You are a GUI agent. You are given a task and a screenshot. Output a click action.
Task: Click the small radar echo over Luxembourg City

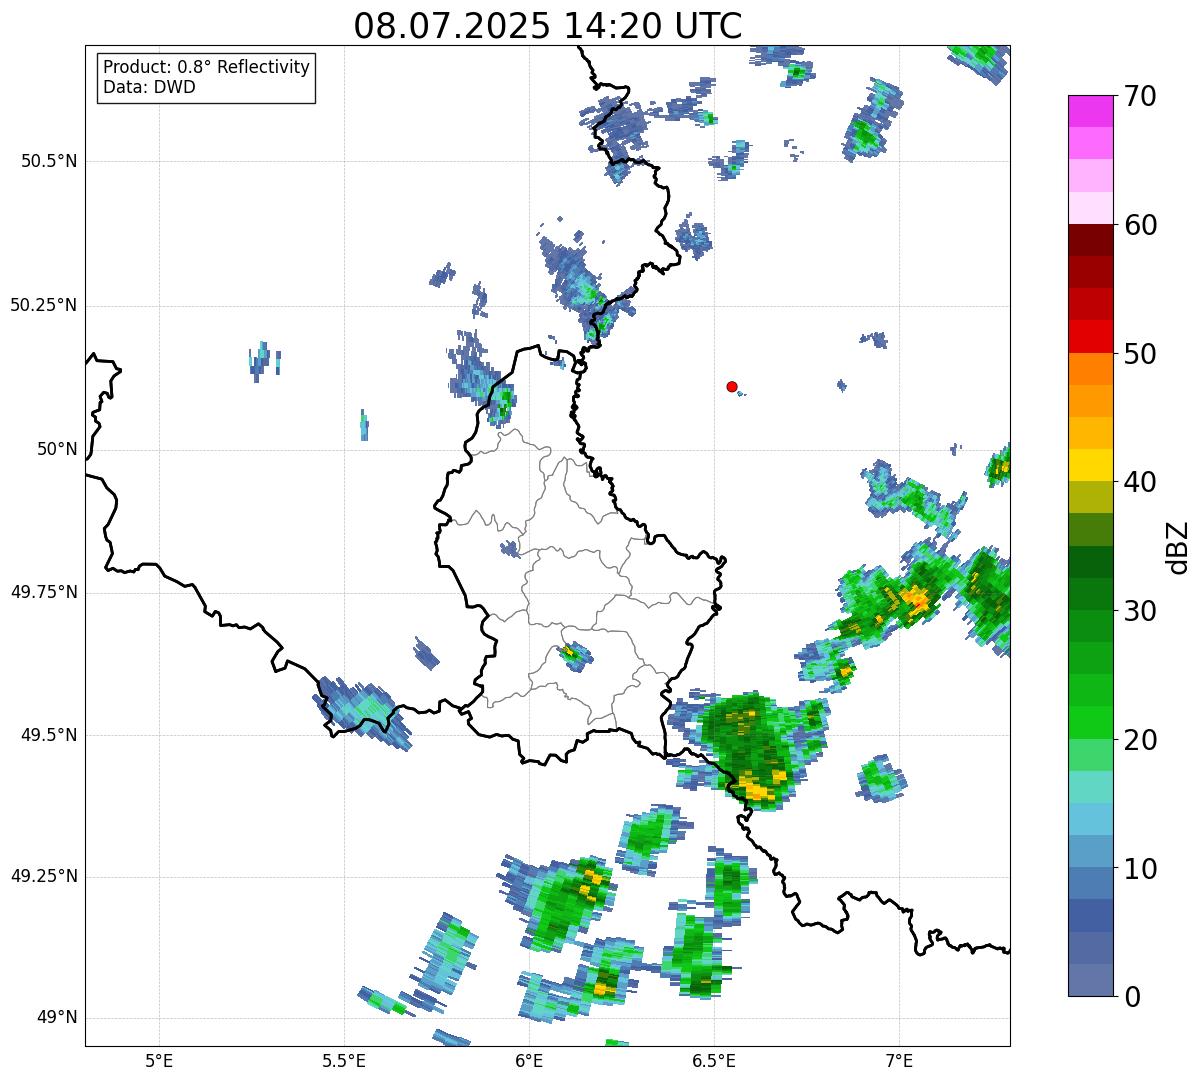(x=573, y=656)
